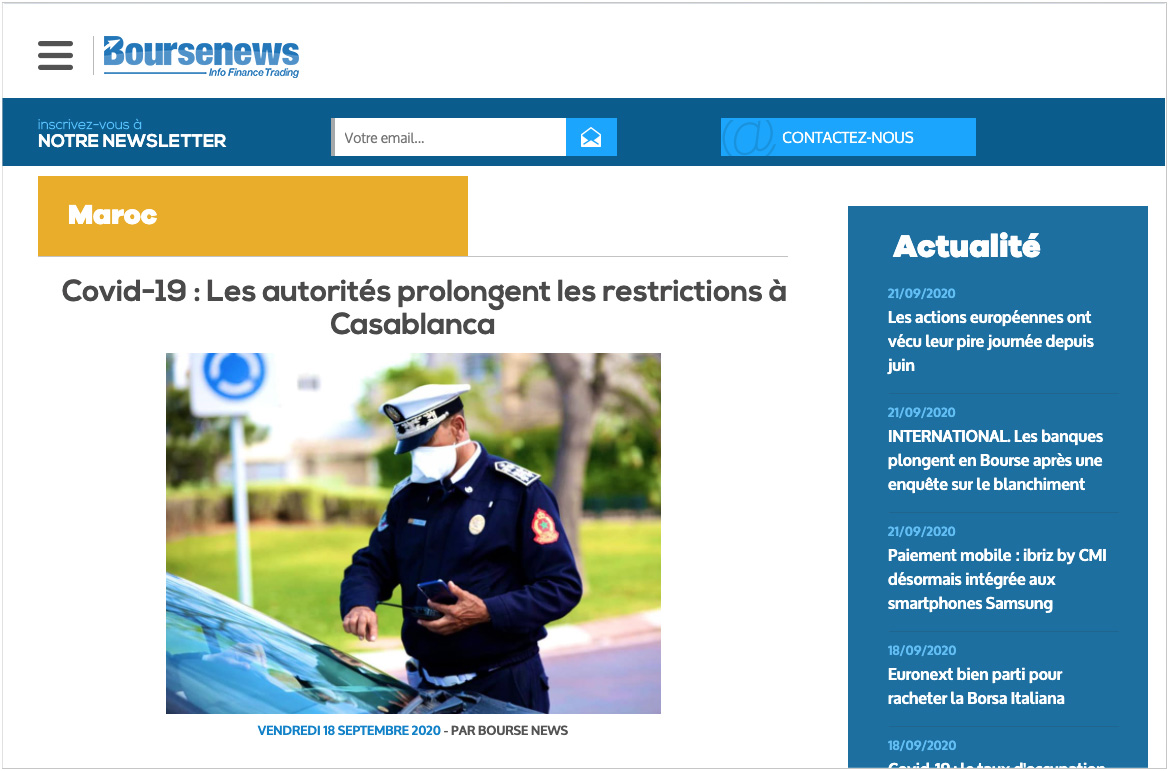This screenshot has width=1170, height=771.
Task: Open the Actualité sidebar heading
Action: click(966, 246)
